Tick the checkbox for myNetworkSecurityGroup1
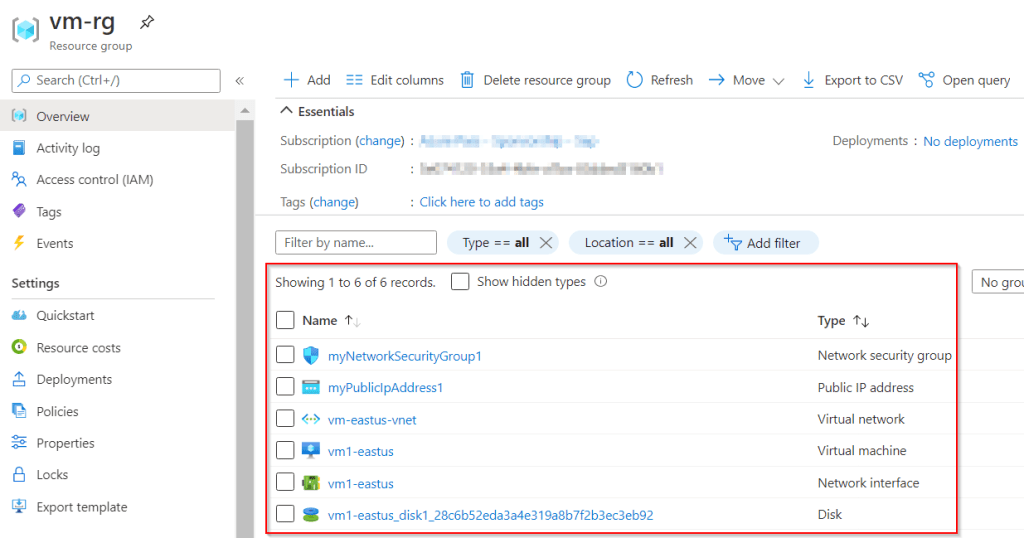Viewport: 1024px width, 538px height. point(285,355)
